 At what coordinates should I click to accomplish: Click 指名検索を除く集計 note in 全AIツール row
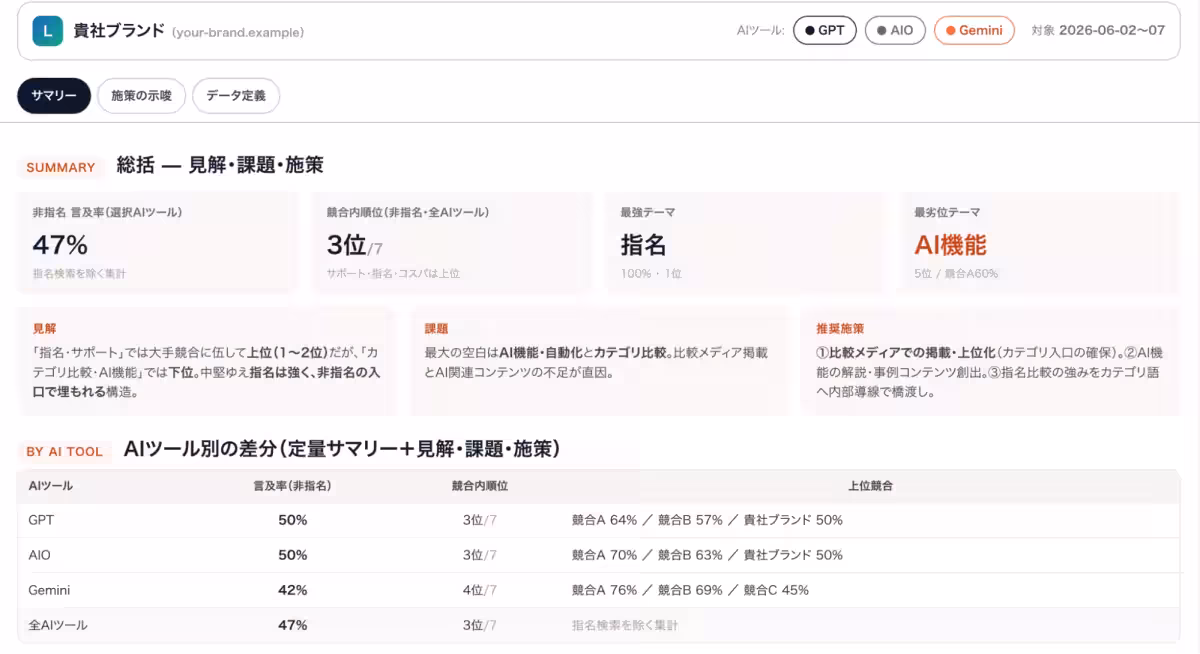624,625
